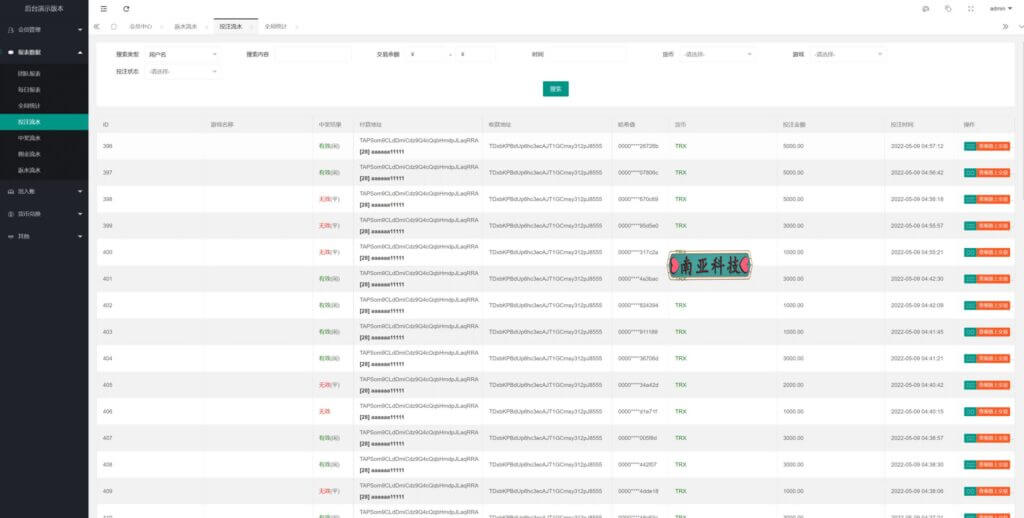Switch to the first tab beside home icon

[x=140, y=27]
